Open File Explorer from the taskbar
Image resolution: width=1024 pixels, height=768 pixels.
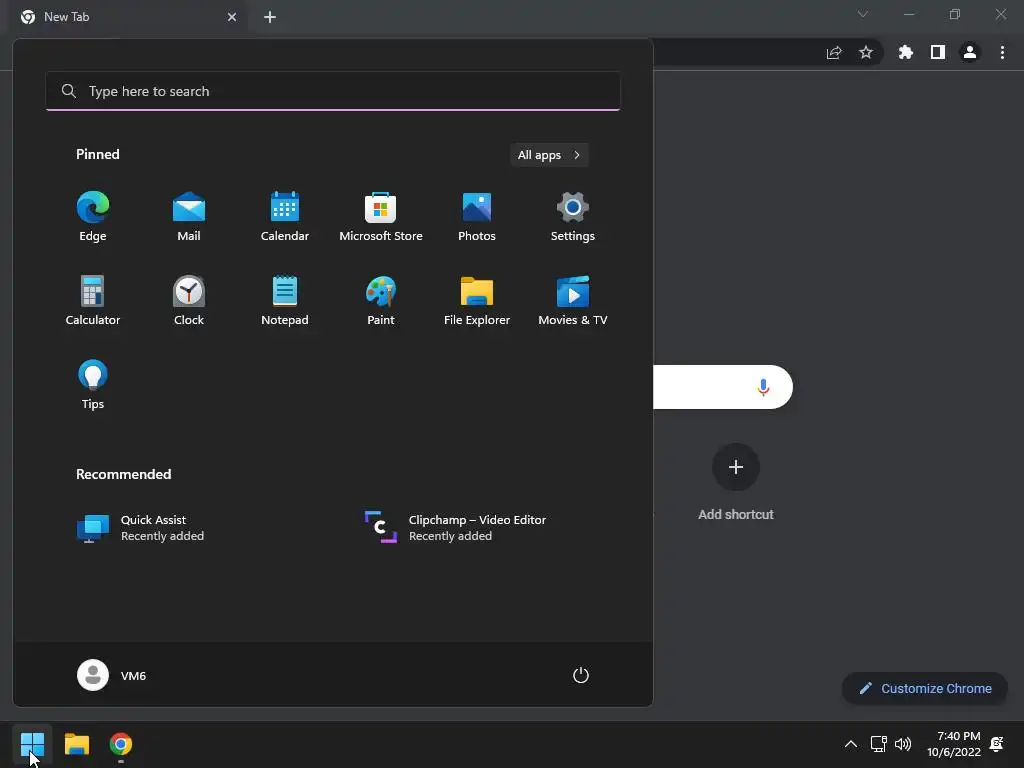77,744
